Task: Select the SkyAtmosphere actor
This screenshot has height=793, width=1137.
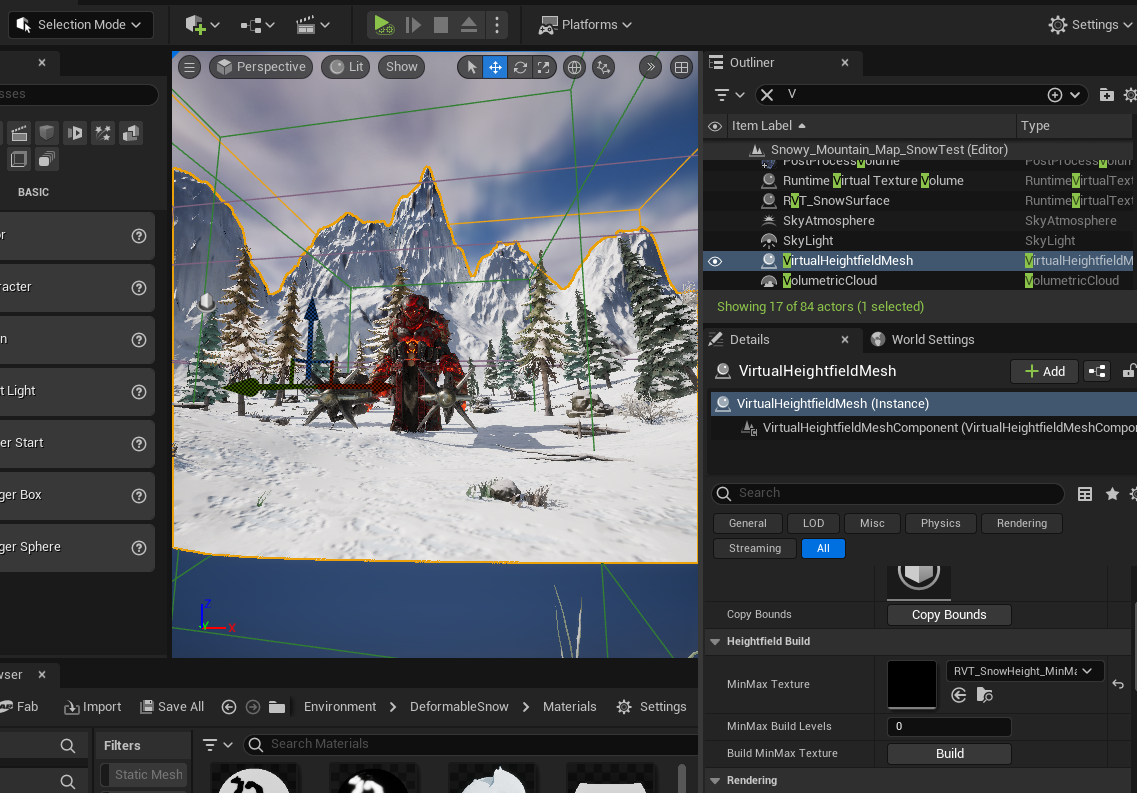Action: click(x=828, y=220)
